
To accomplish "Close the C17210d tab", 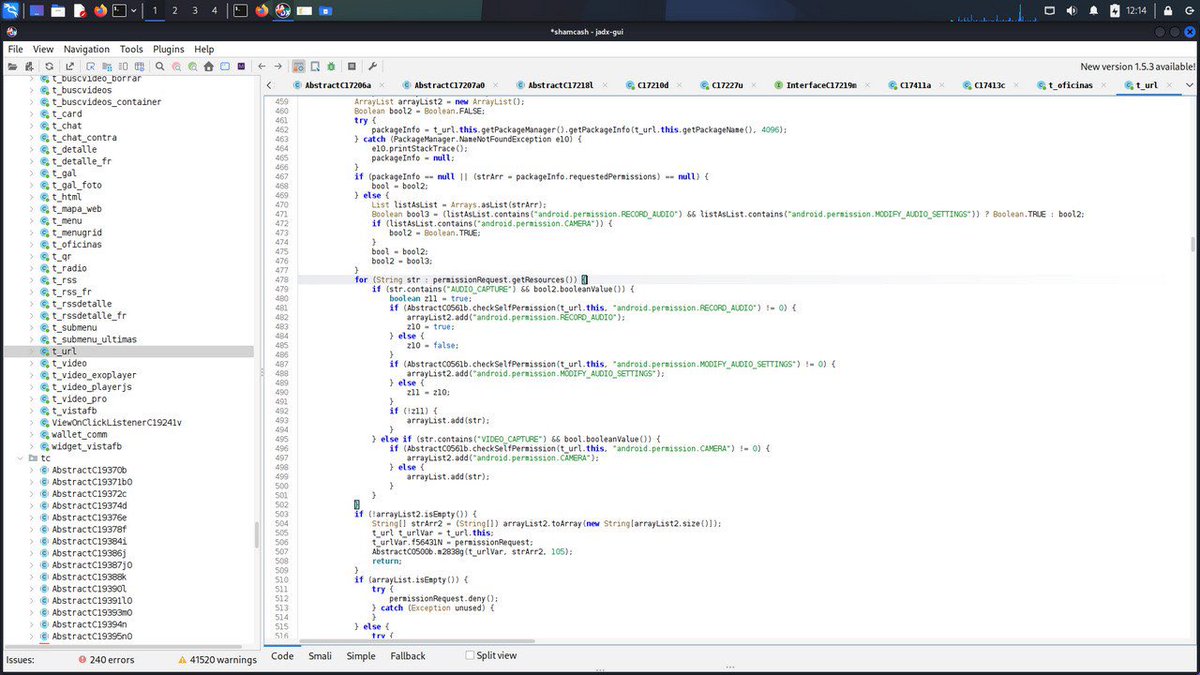I will point(679,86).
